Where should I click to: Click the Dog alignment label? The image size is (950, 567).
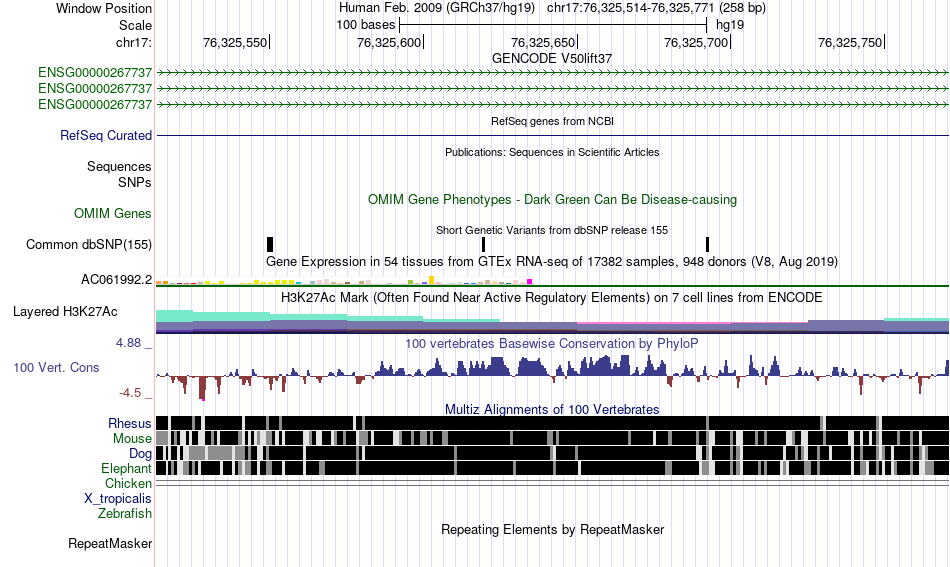point(140,453)
